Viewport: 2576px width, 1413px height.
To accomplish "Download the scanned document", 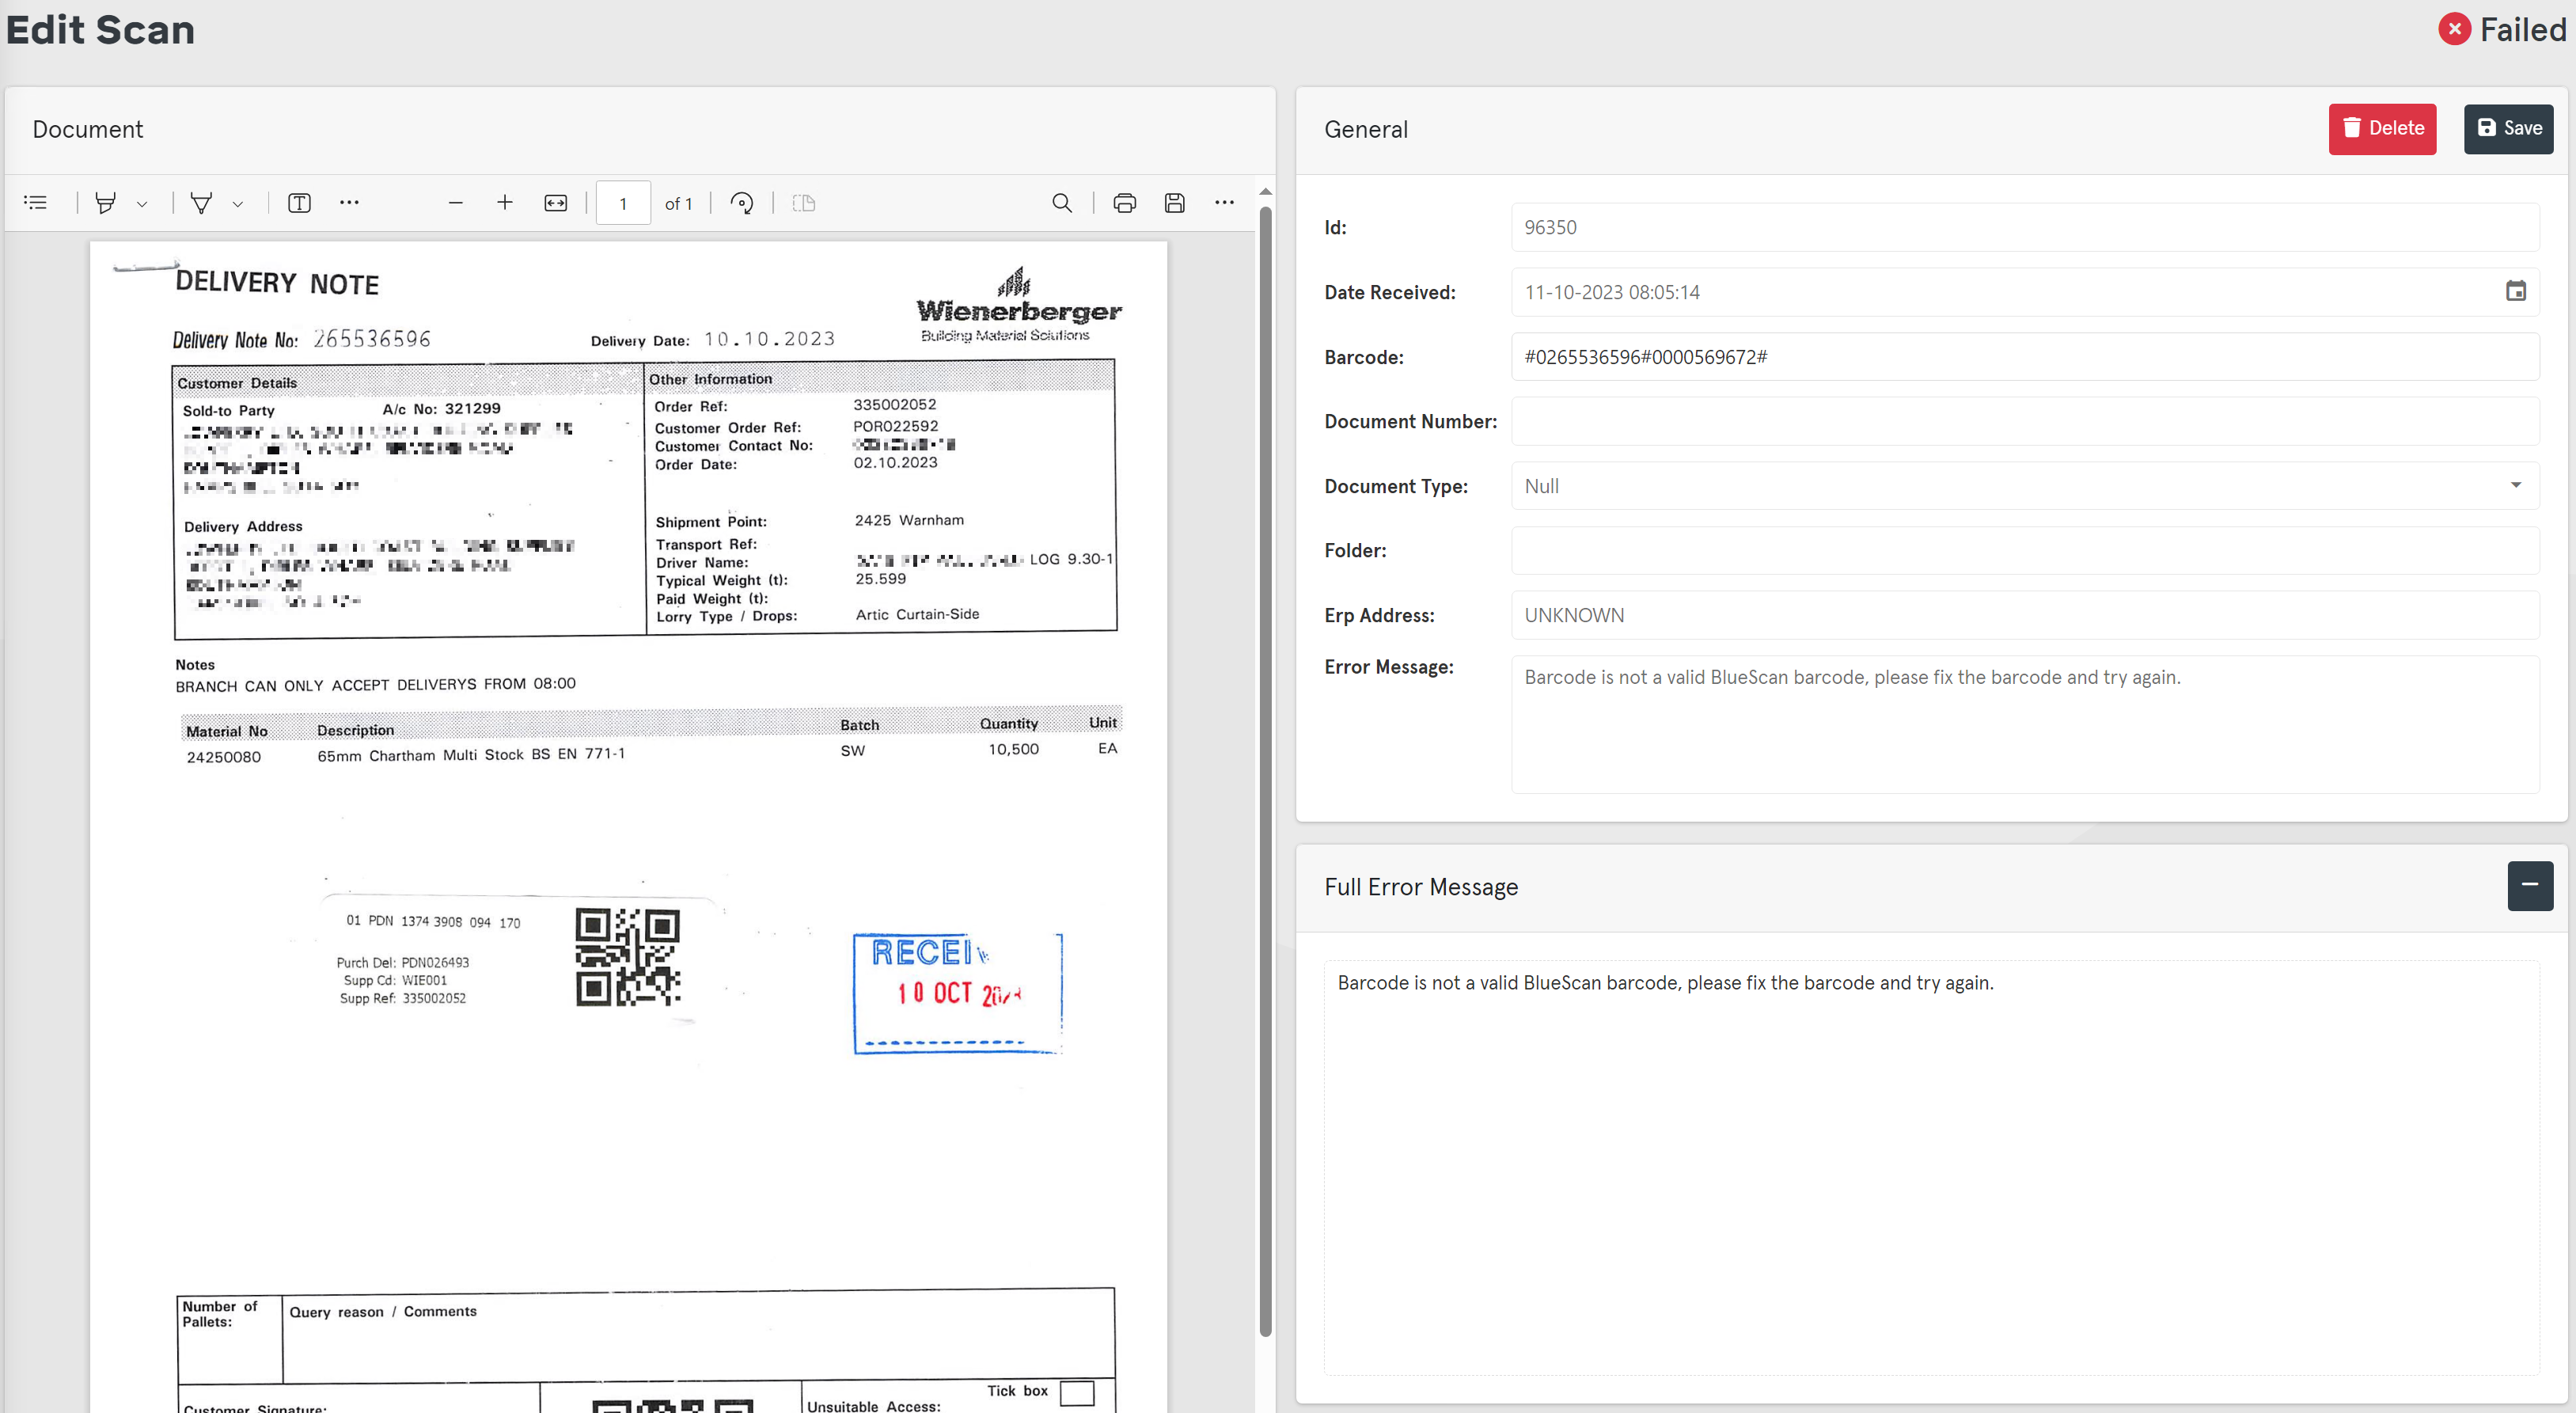I will click(x=1174, y=202).
